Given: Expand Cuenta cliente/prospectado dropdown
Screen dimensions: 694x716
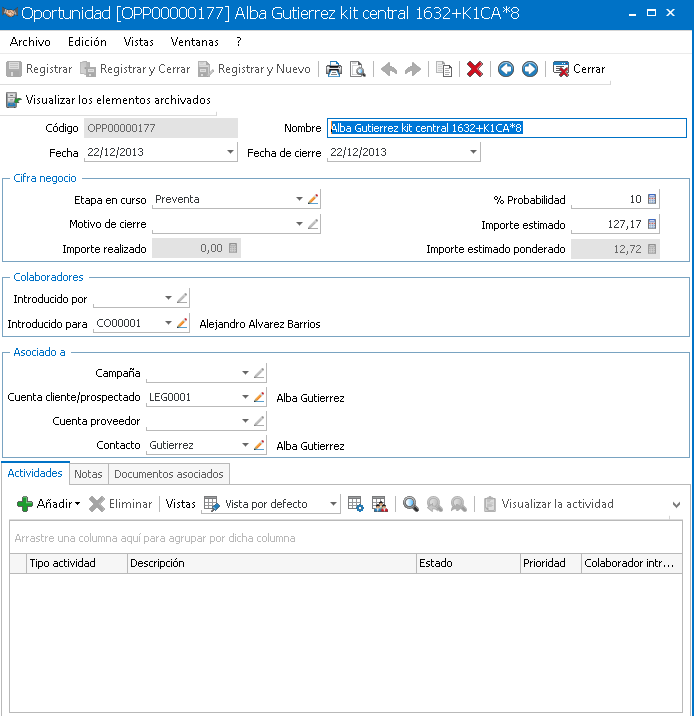Looking at the screenshot, I should click(x=245, y=397).
